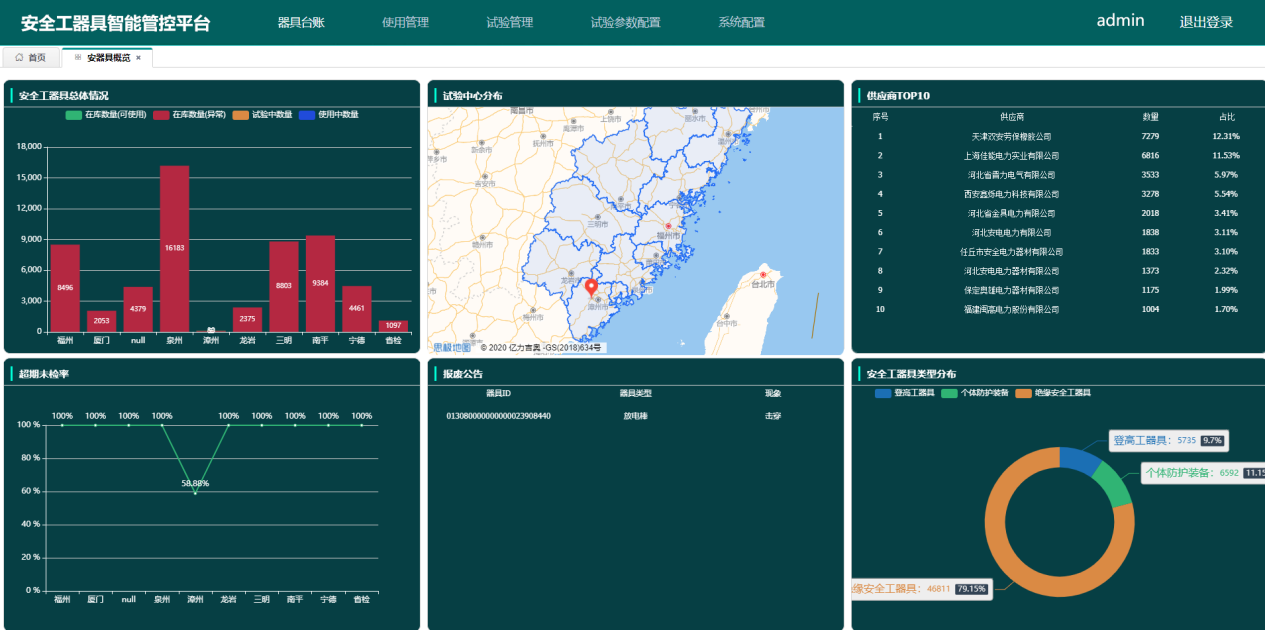Screen dimensions: 1265x630
Task: Select supplier row 天津双安劳保橡胶公司
Action: (1057, 136)
